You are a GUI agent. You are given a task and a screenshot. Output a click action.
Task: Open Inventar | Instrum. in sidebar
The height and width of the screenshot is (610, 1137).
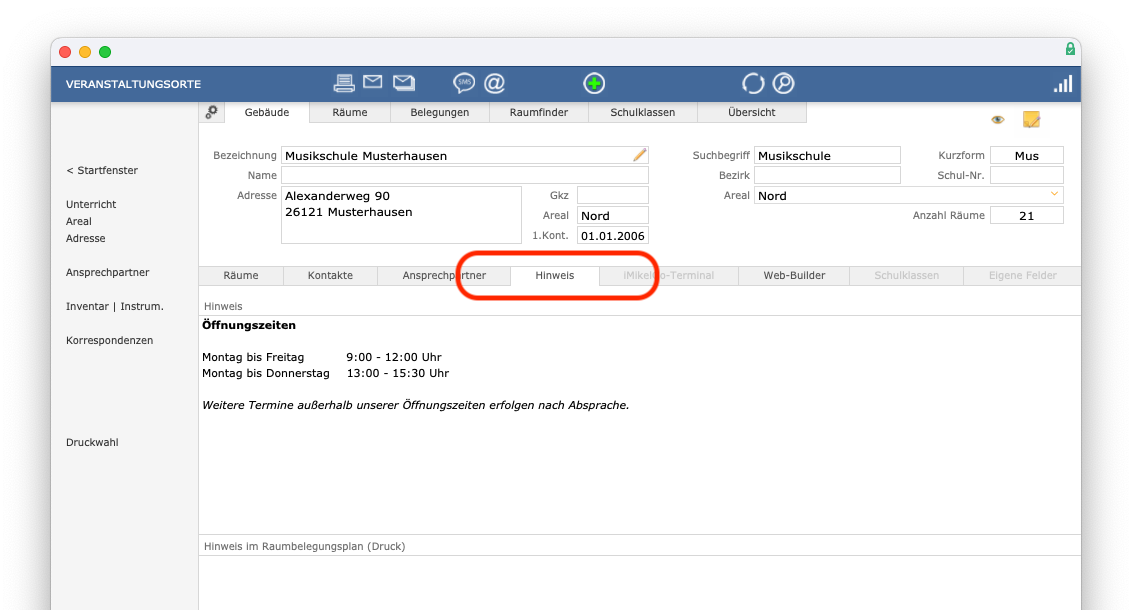(x=115, y=306)
